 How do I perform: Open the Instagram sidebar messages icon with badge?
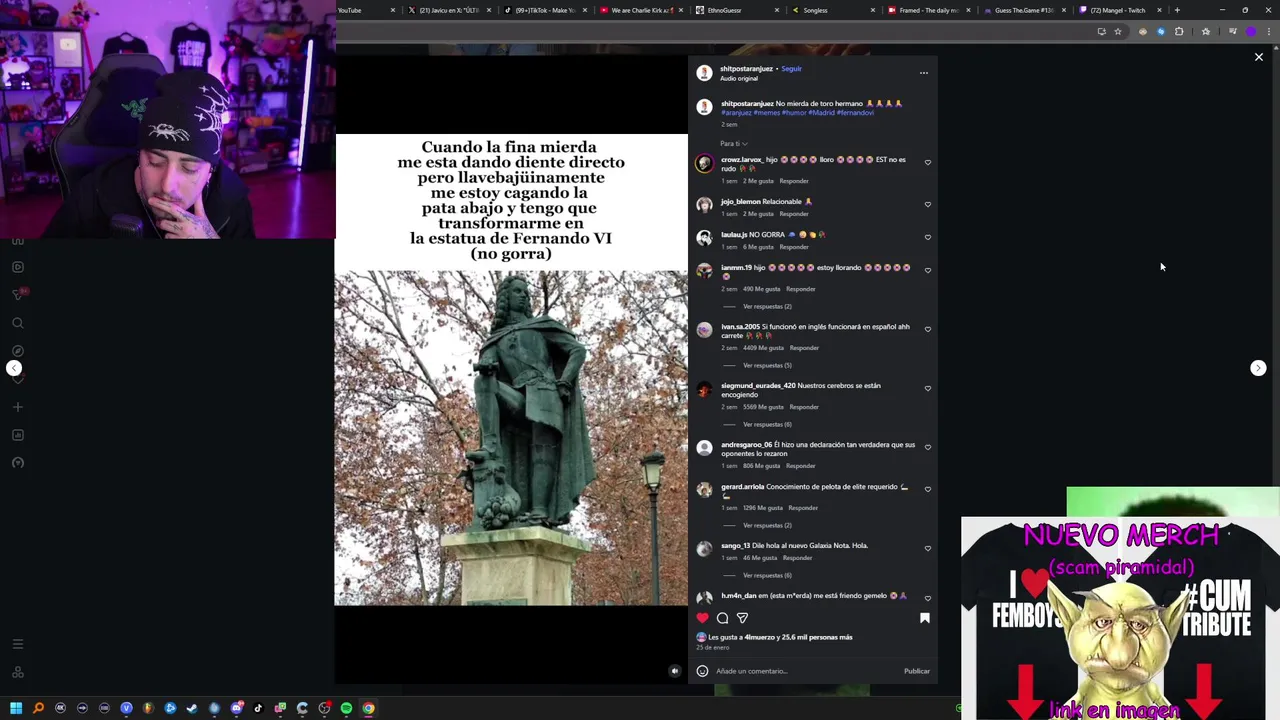[x=17, y=294]
